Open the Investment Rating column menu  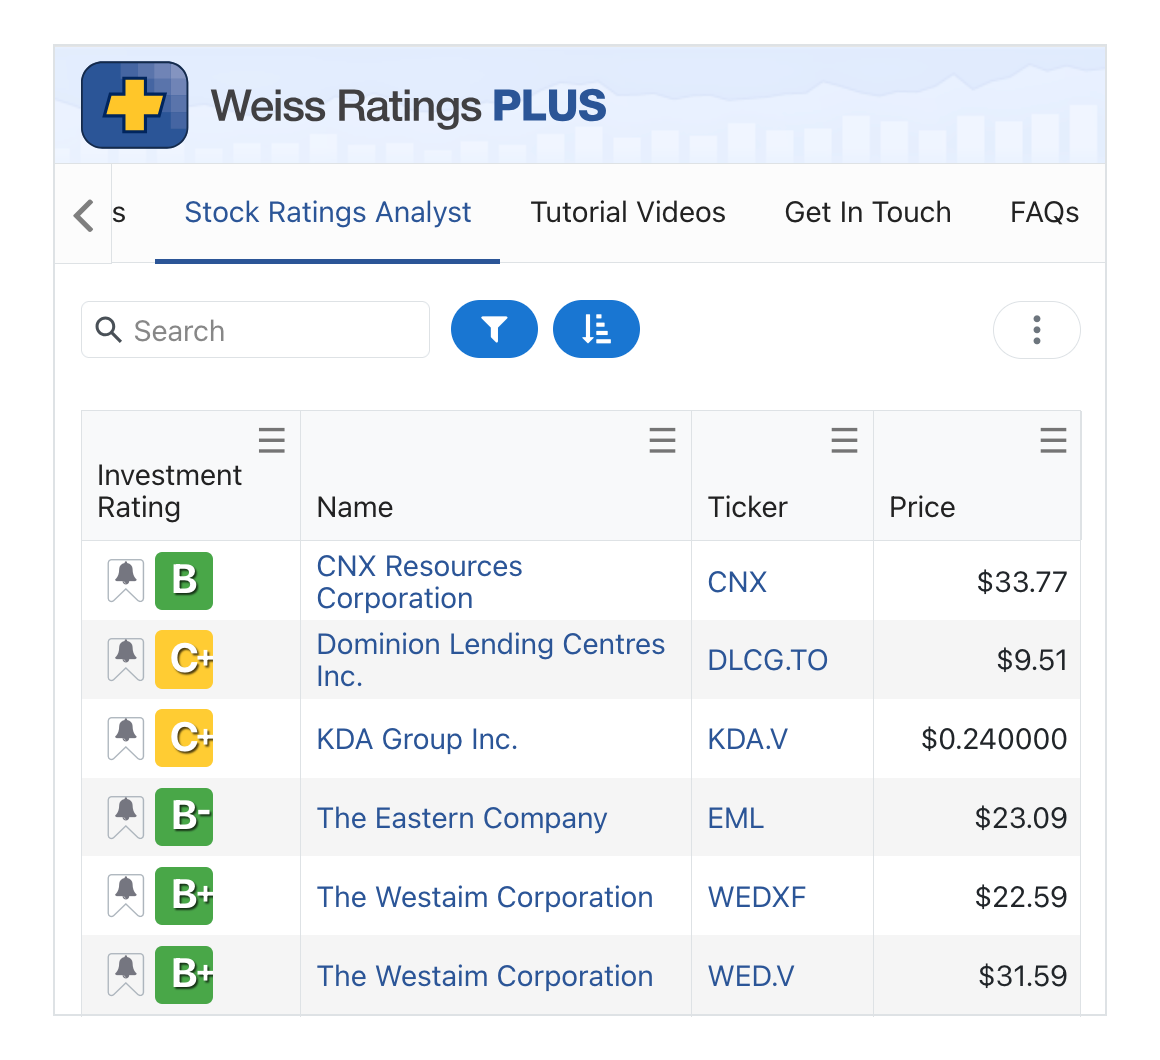click(x=272, y=441)
